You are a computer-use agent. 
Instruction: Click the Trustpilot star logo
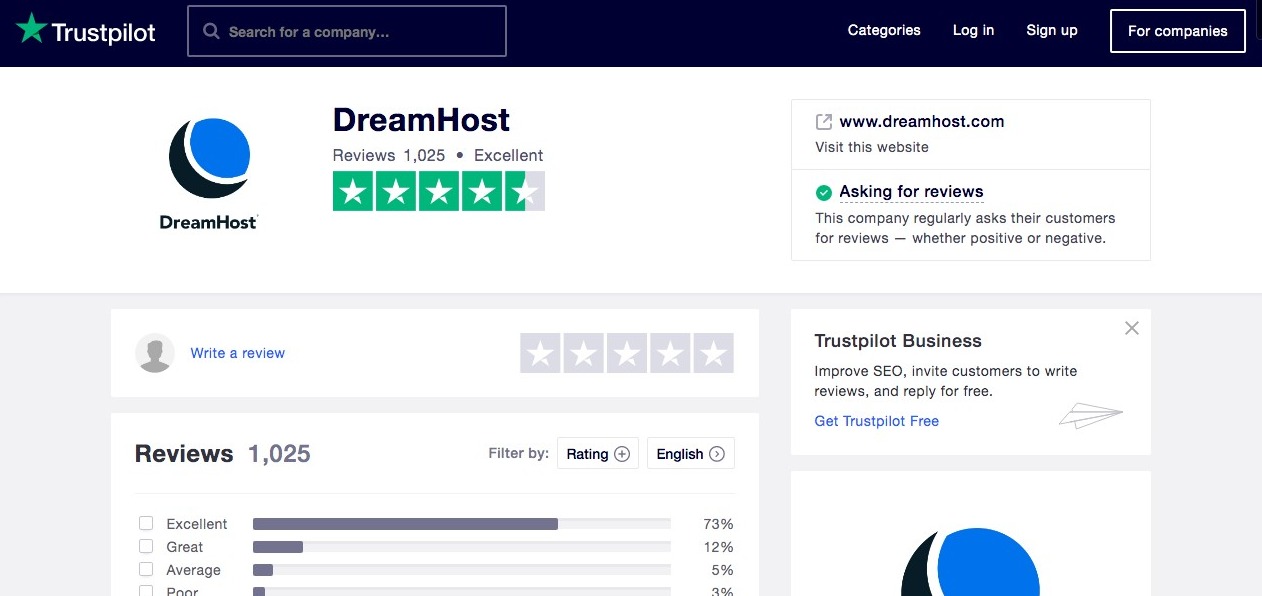(31, 29)
